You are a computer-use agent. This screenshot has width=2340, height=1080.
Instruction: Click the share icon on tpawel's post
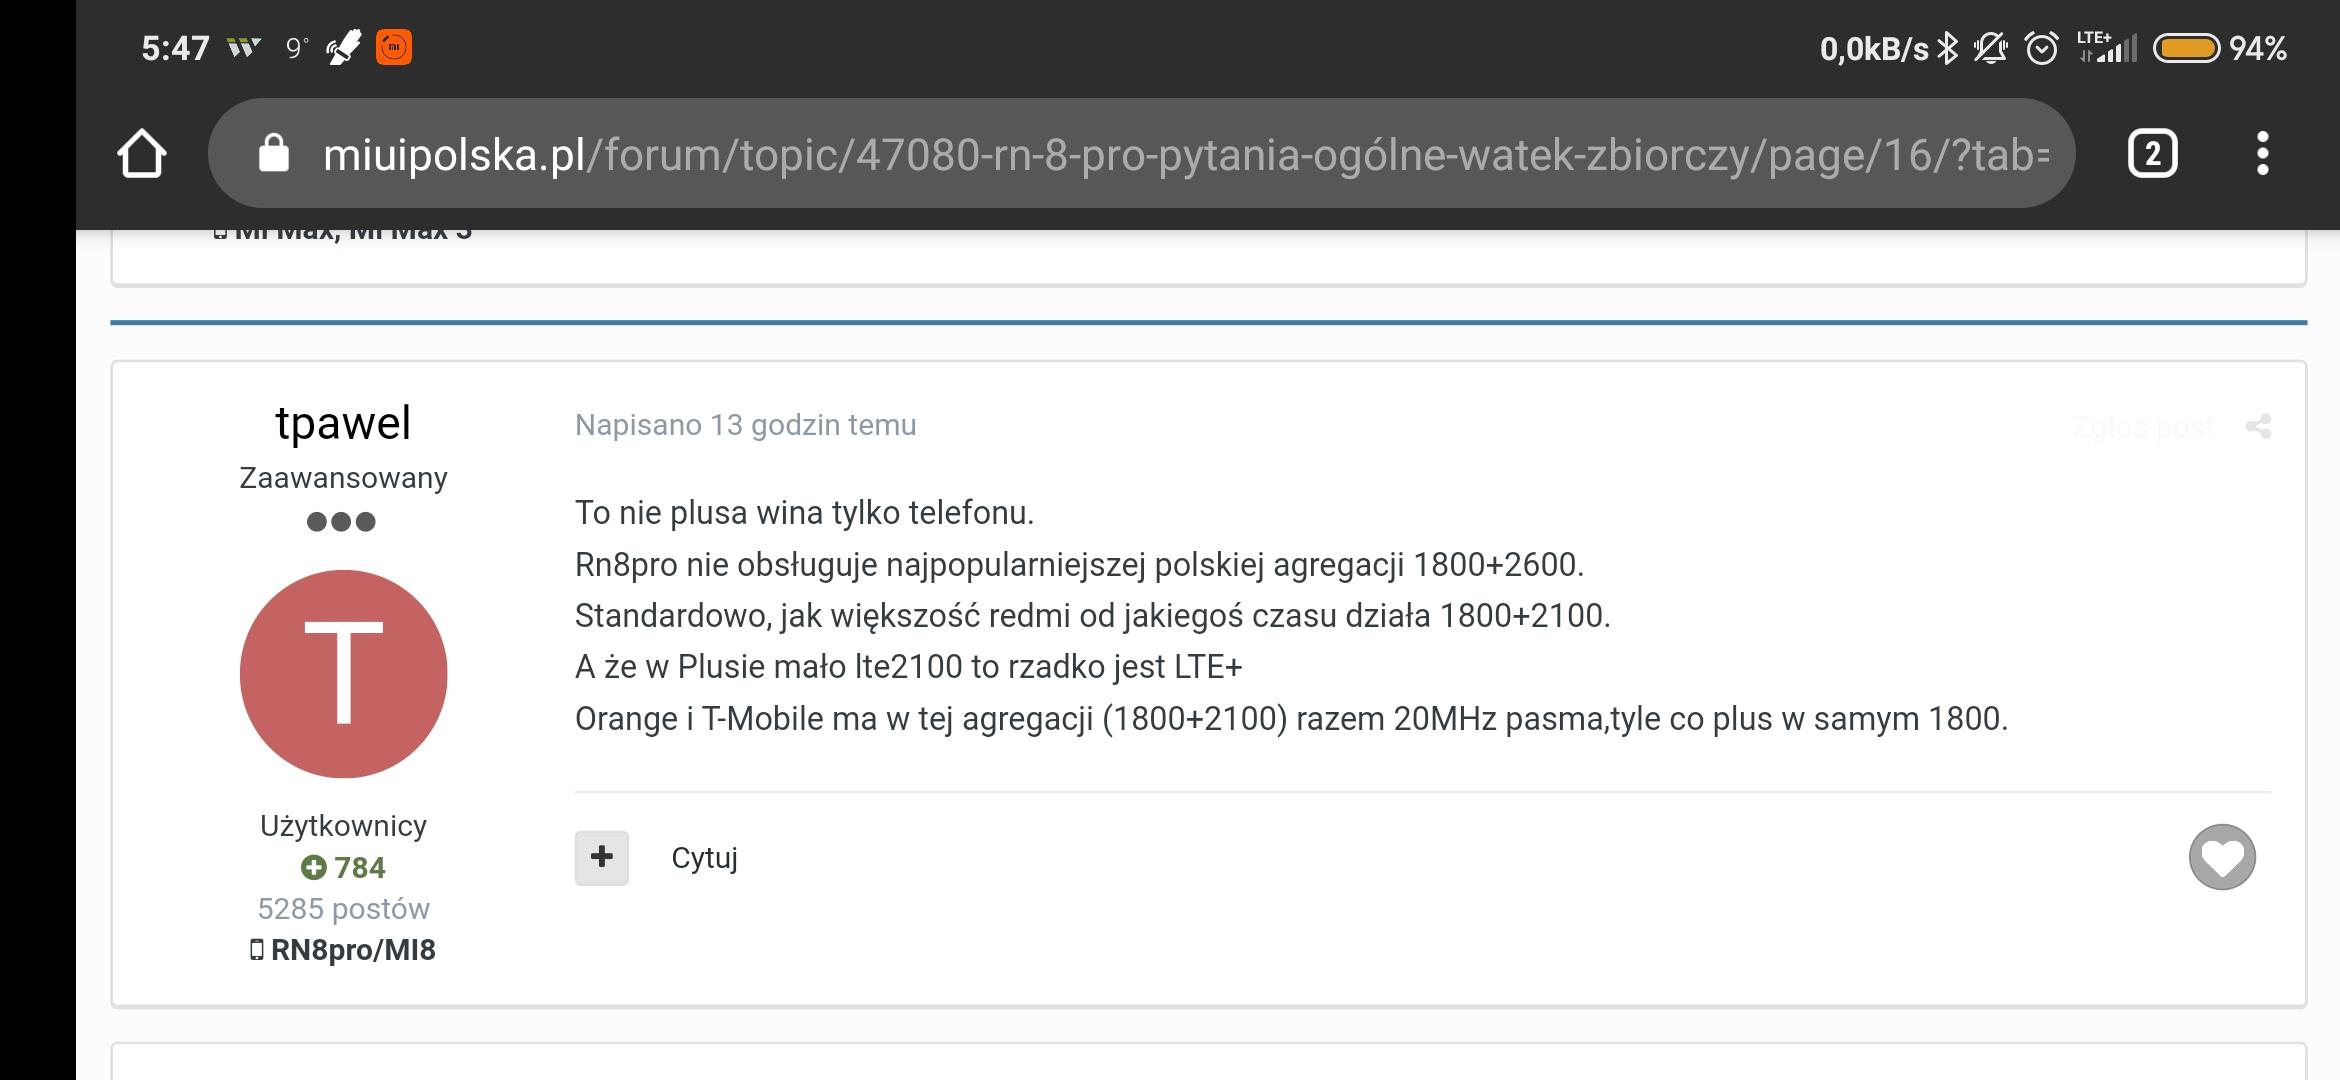(x=2258, y=427)
